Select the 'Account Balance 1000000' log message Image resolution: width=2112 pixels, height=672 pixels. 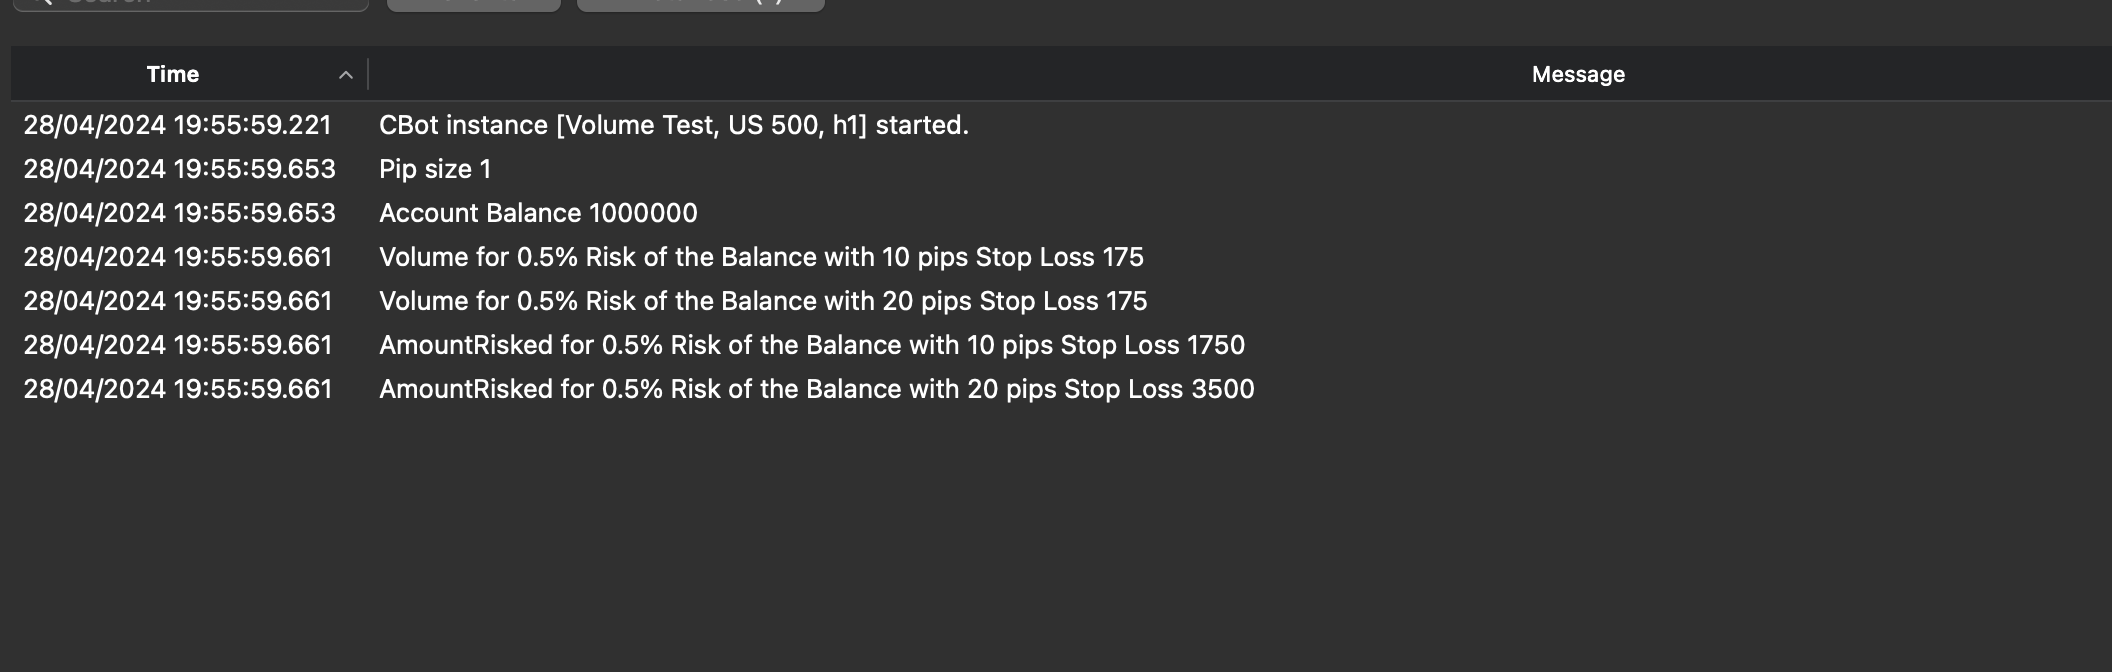click(x=538, y=213)
